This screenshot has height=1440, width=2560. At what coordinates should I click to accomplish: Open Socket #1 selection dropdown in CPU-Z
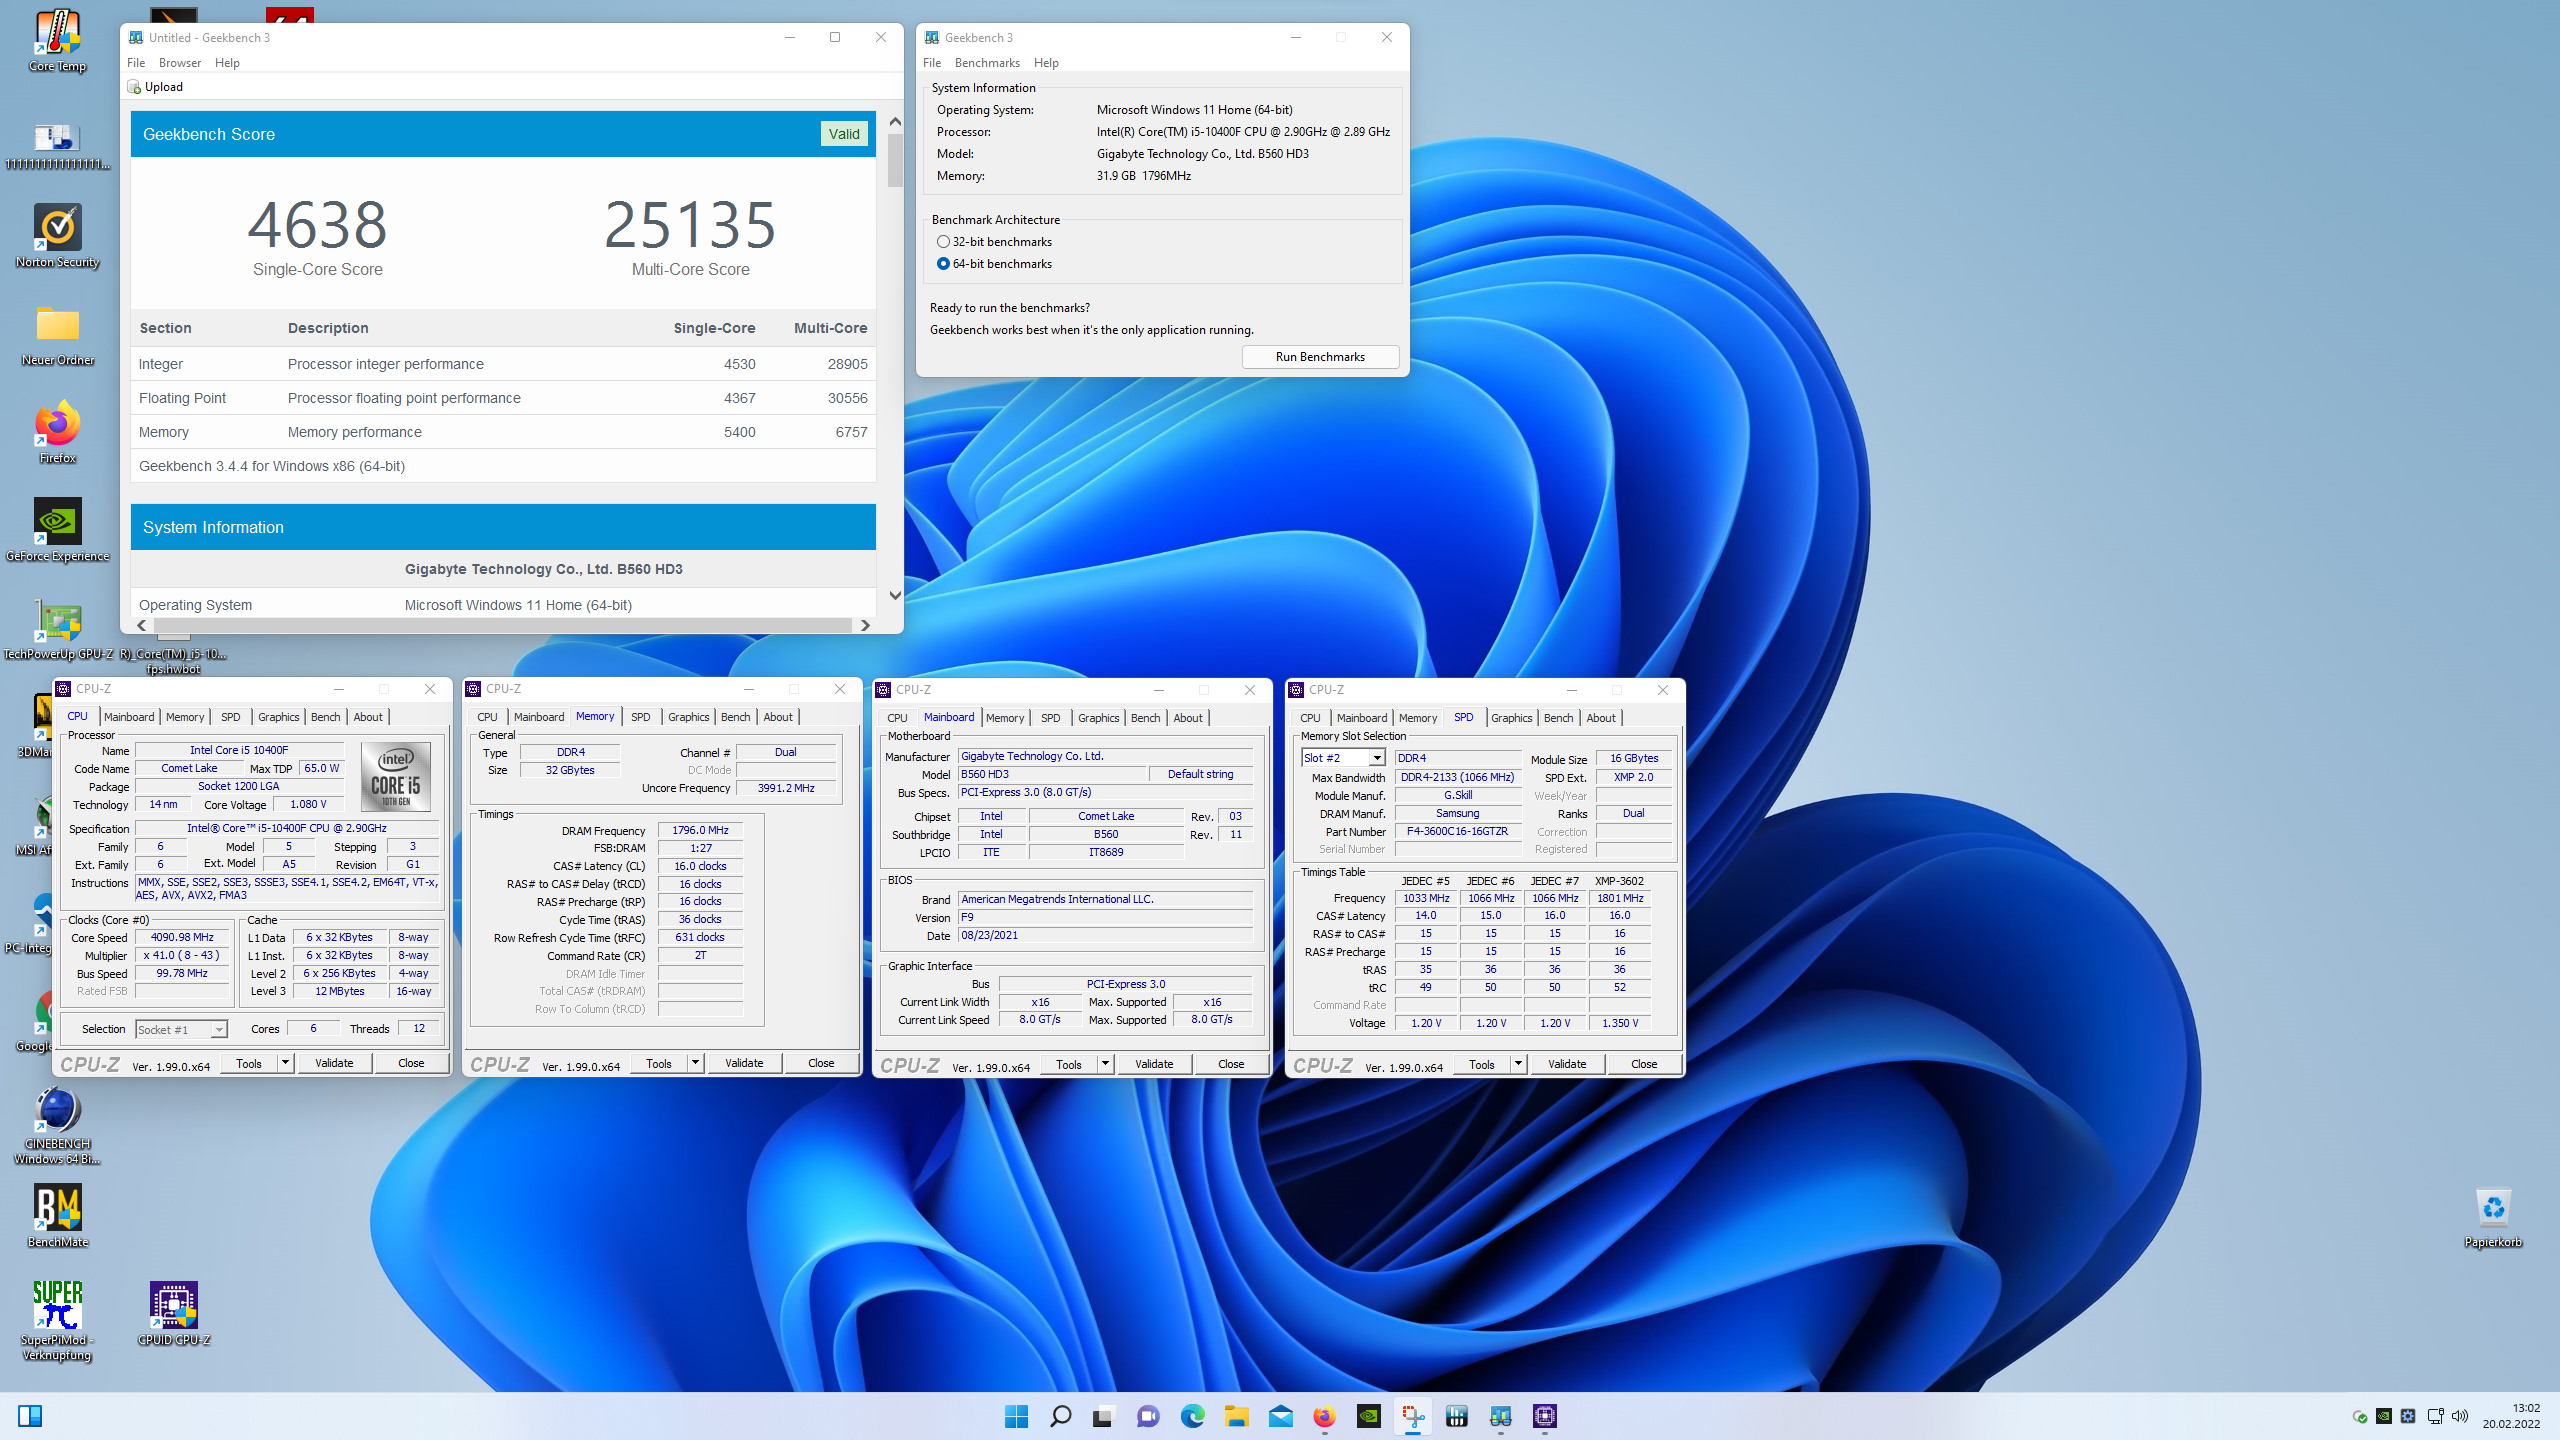pyautogui.click(x=182, y=1029)
